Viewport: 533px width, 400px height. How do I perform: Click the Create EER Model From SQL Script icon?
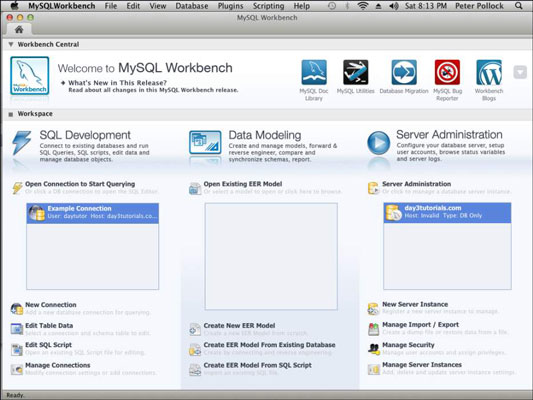(195, 369)
